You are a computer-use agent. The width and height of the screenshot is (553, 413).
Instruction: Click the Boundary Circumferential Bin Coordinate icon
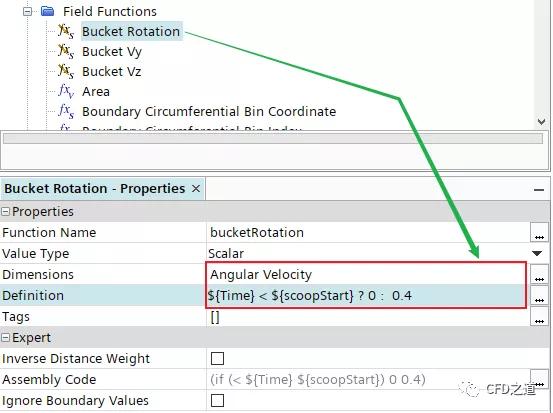pos(66,111)
